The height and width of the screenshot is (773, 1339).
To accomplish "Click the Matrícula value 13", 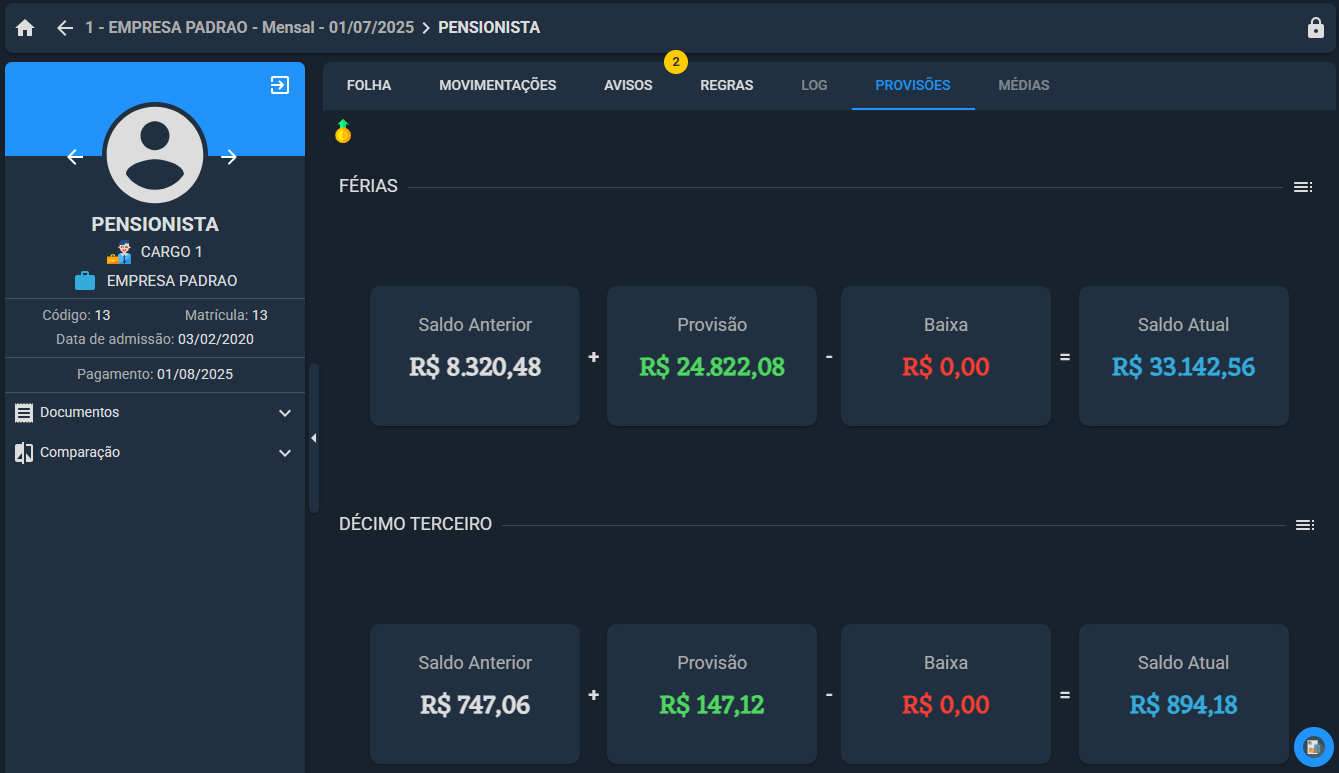I will 260,316.
